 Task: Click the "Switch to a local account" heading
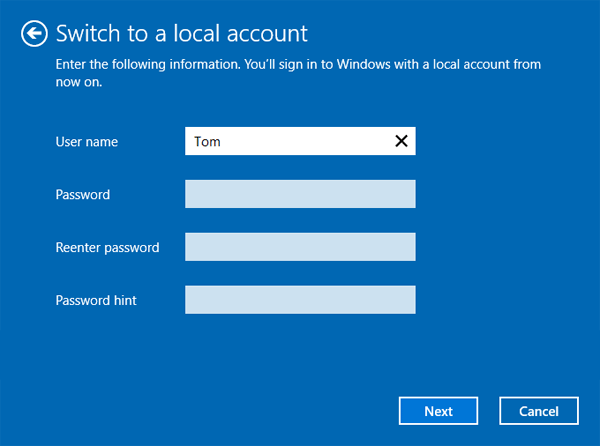coord(181,35)
